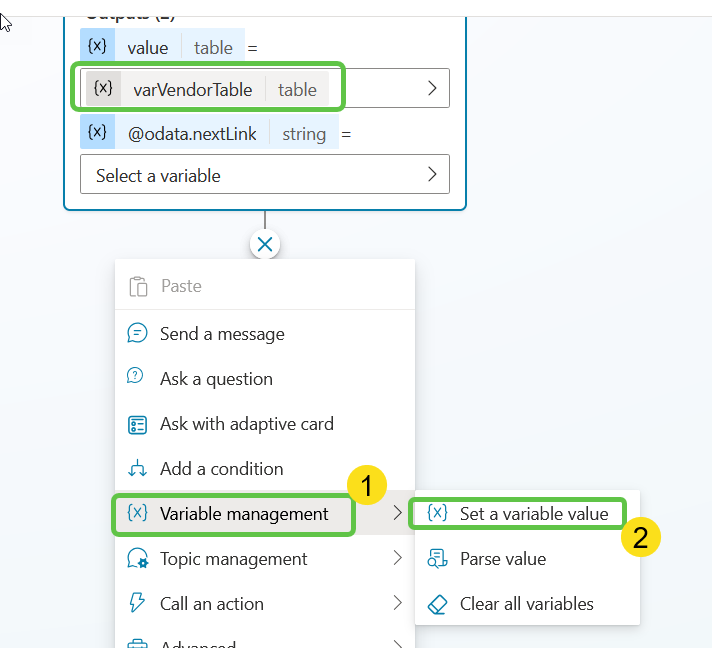712x648 pixels.
Task: Click the Paste menu option
Action: point(181,286)
